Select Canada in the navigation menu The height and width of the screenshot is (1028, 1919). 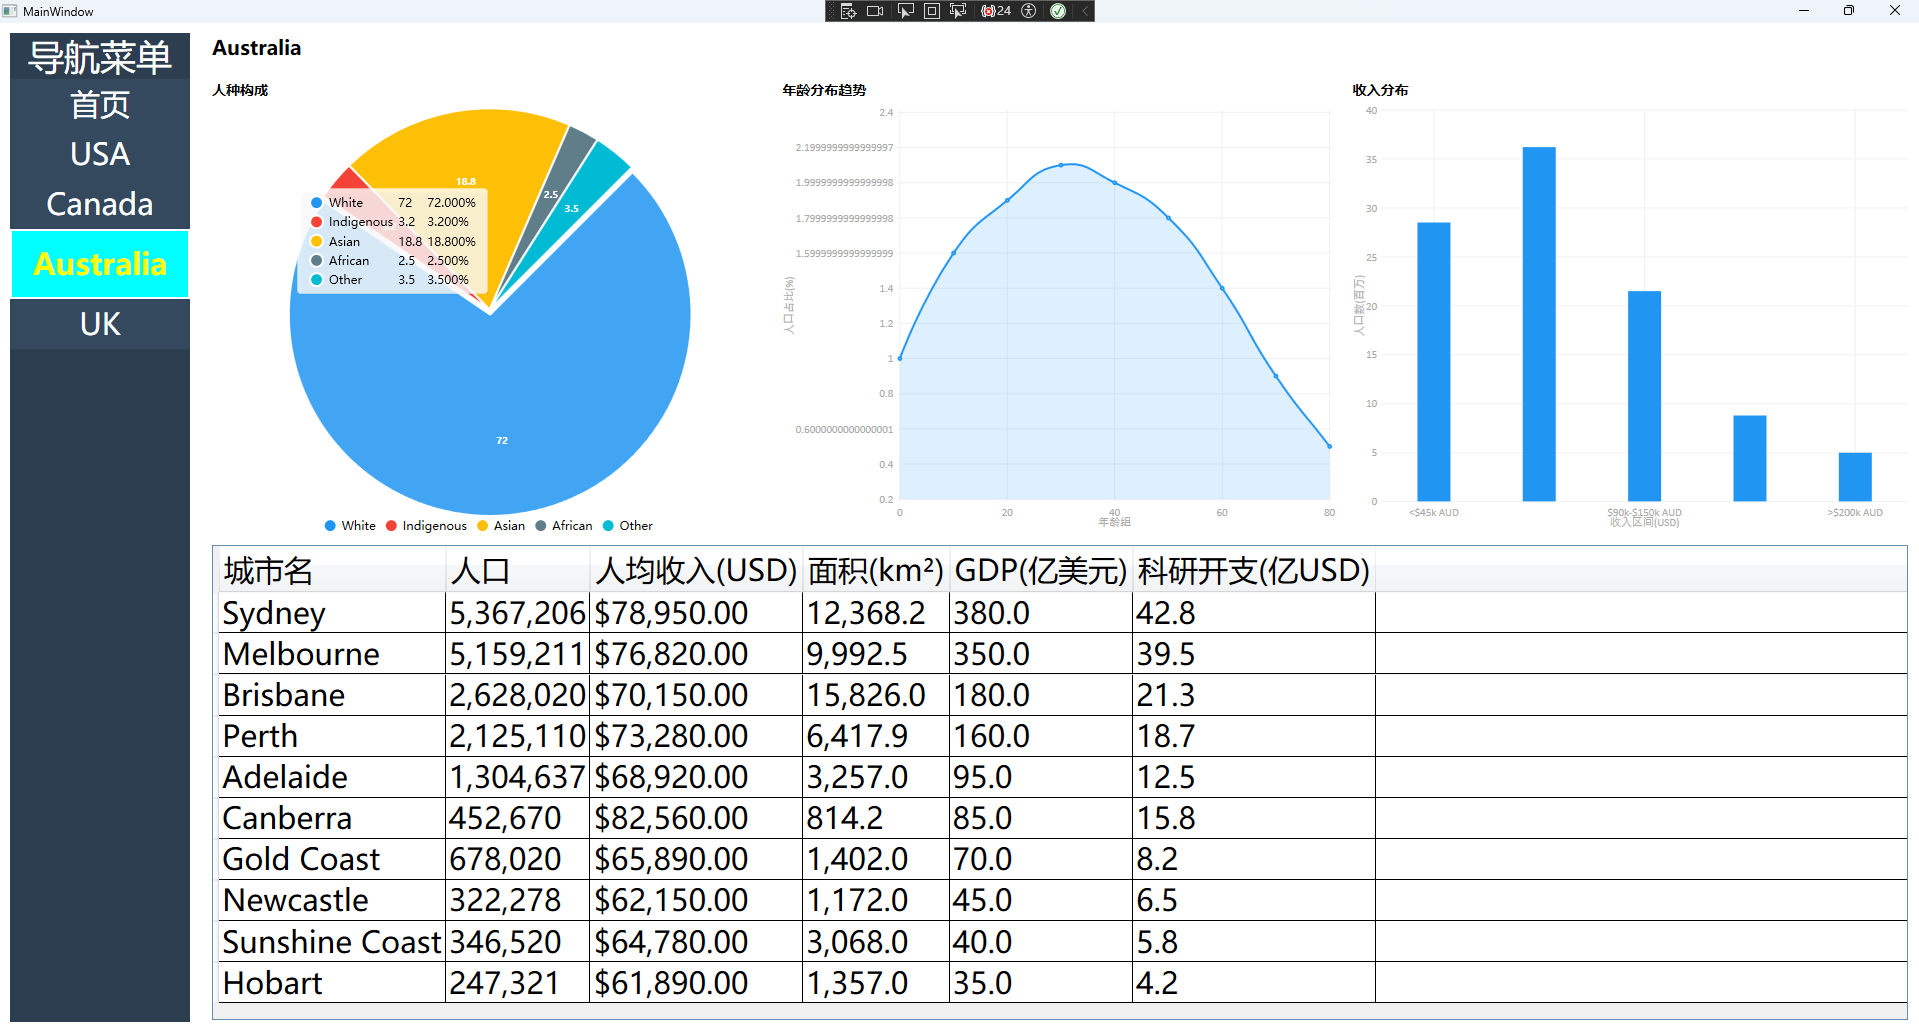100,204
